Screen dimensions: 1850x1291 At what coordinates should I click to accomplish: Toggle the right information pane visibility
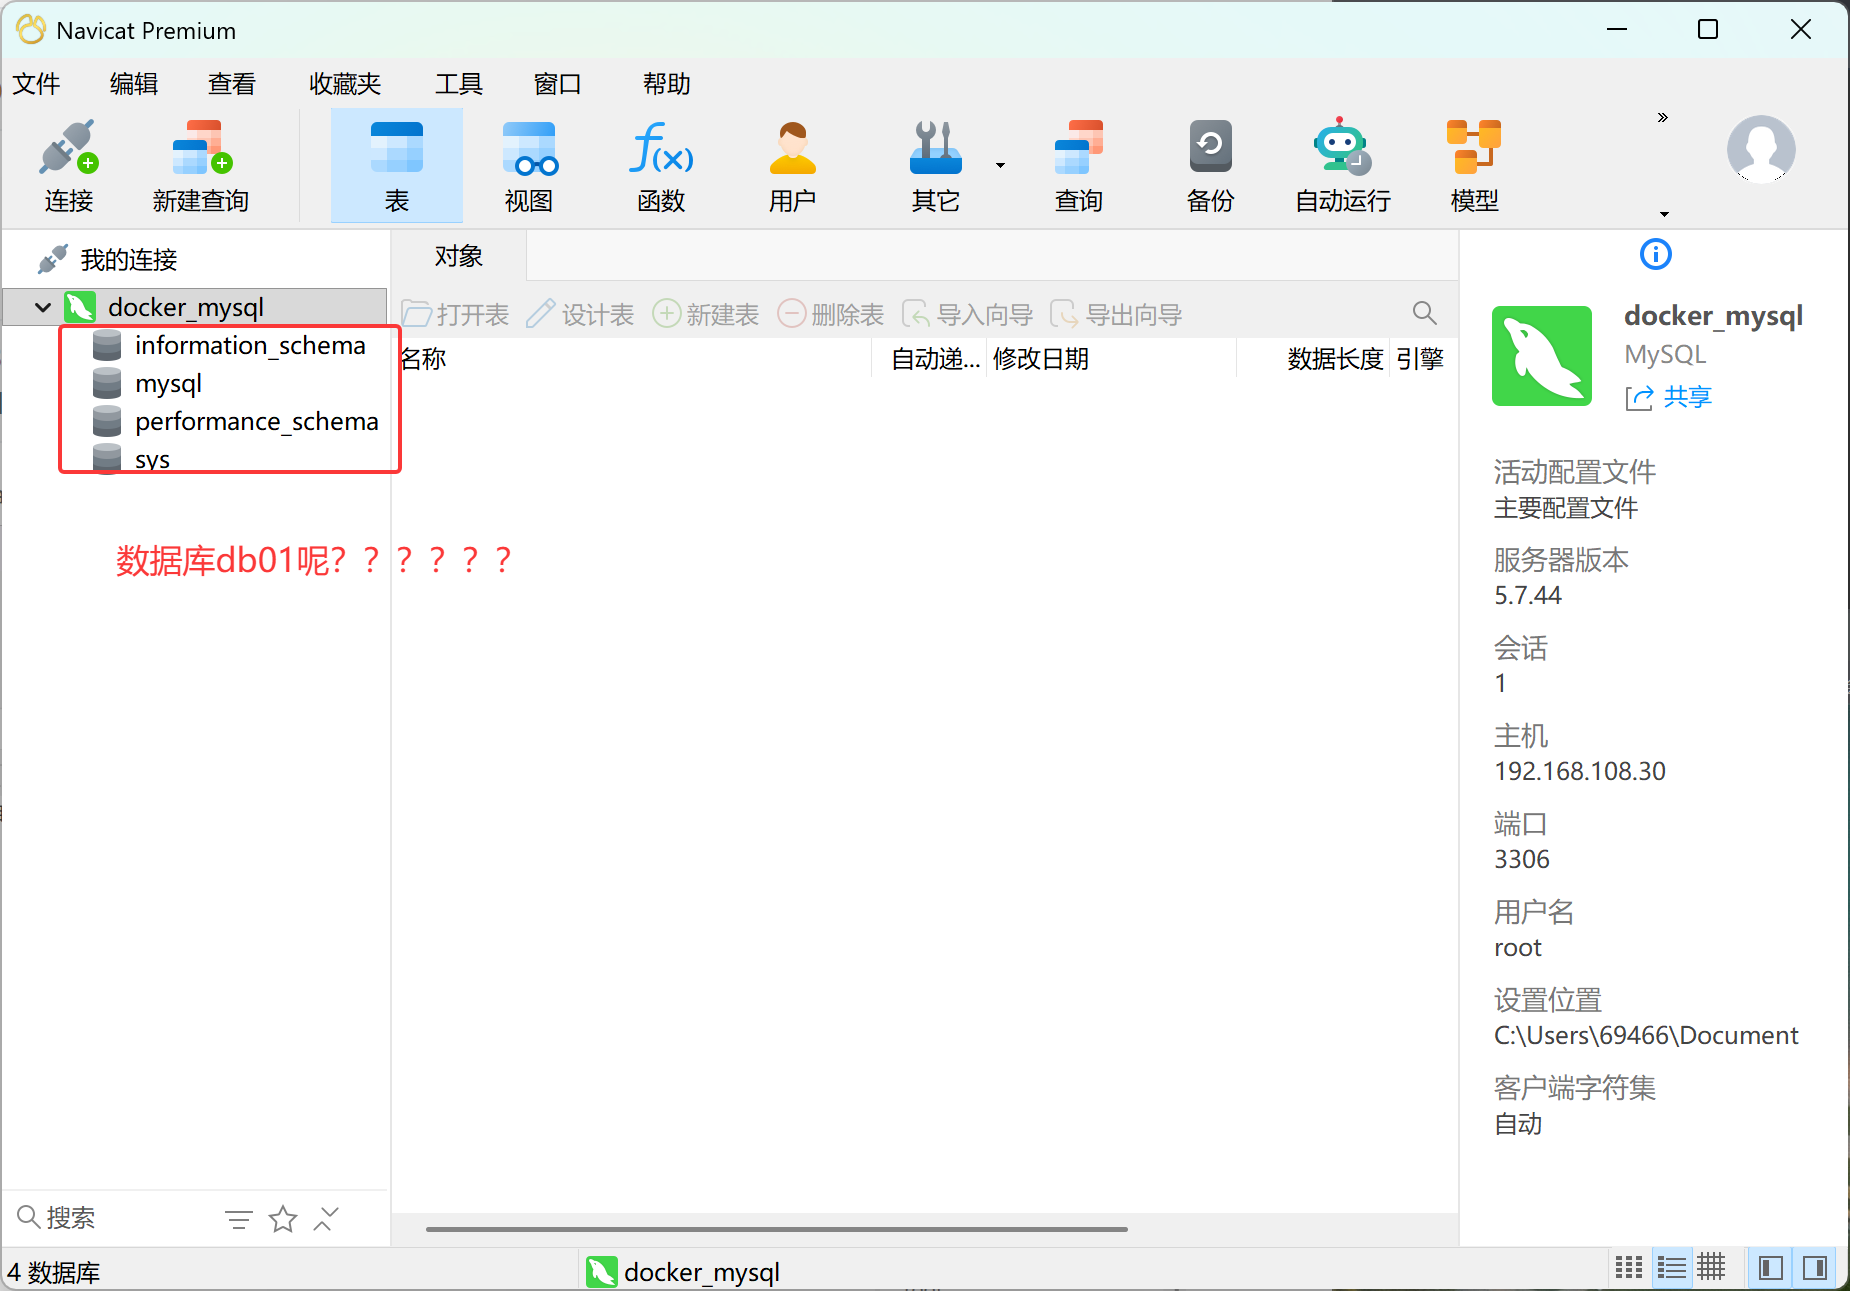[x=1815, y=1268]
